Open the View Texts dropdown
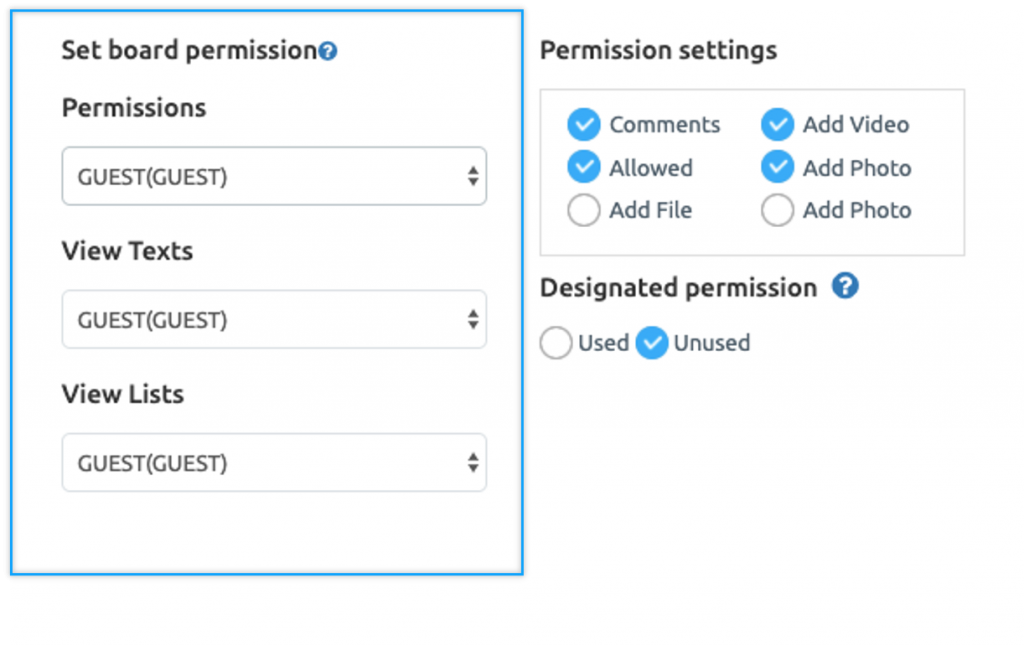 tap(274, 319)
